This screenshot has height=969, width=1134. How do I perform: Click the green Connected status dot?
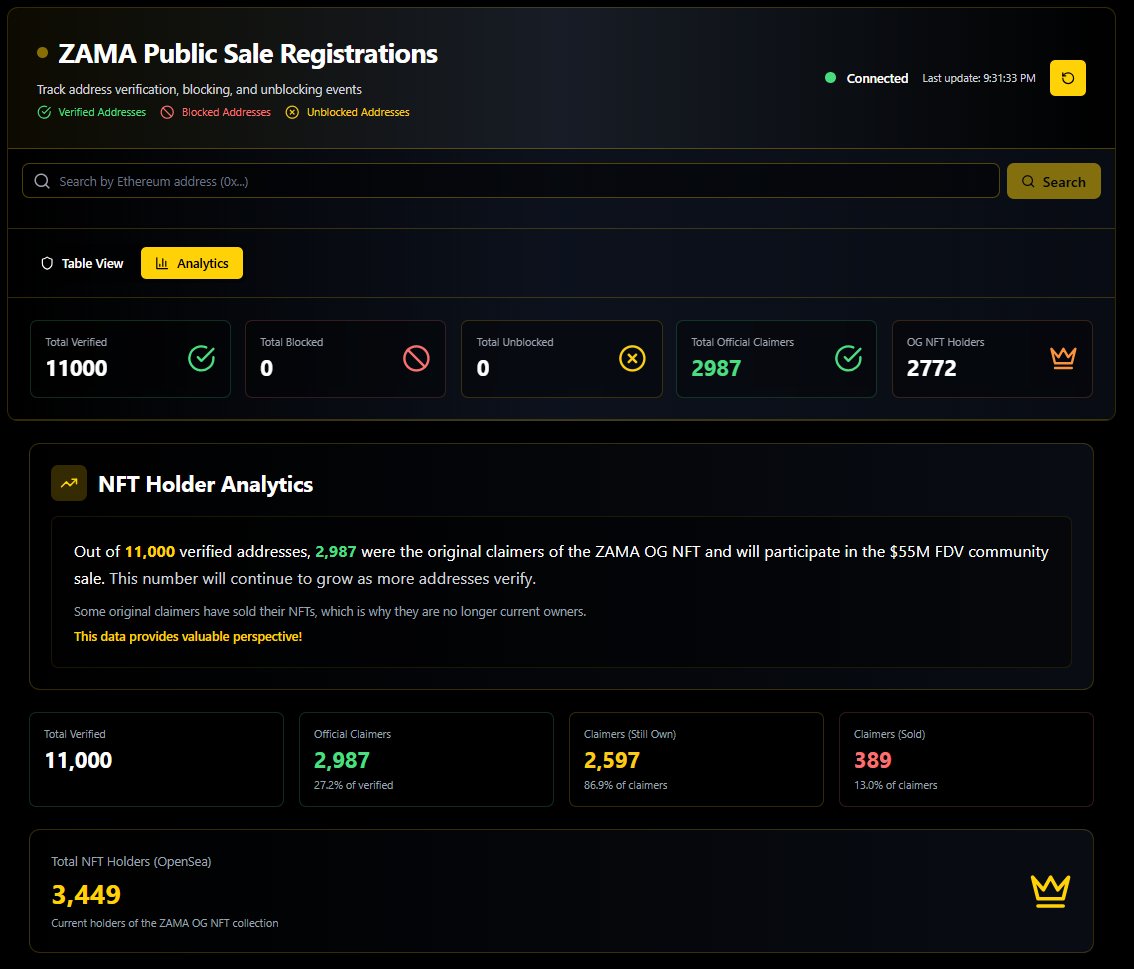click(830, 77)
